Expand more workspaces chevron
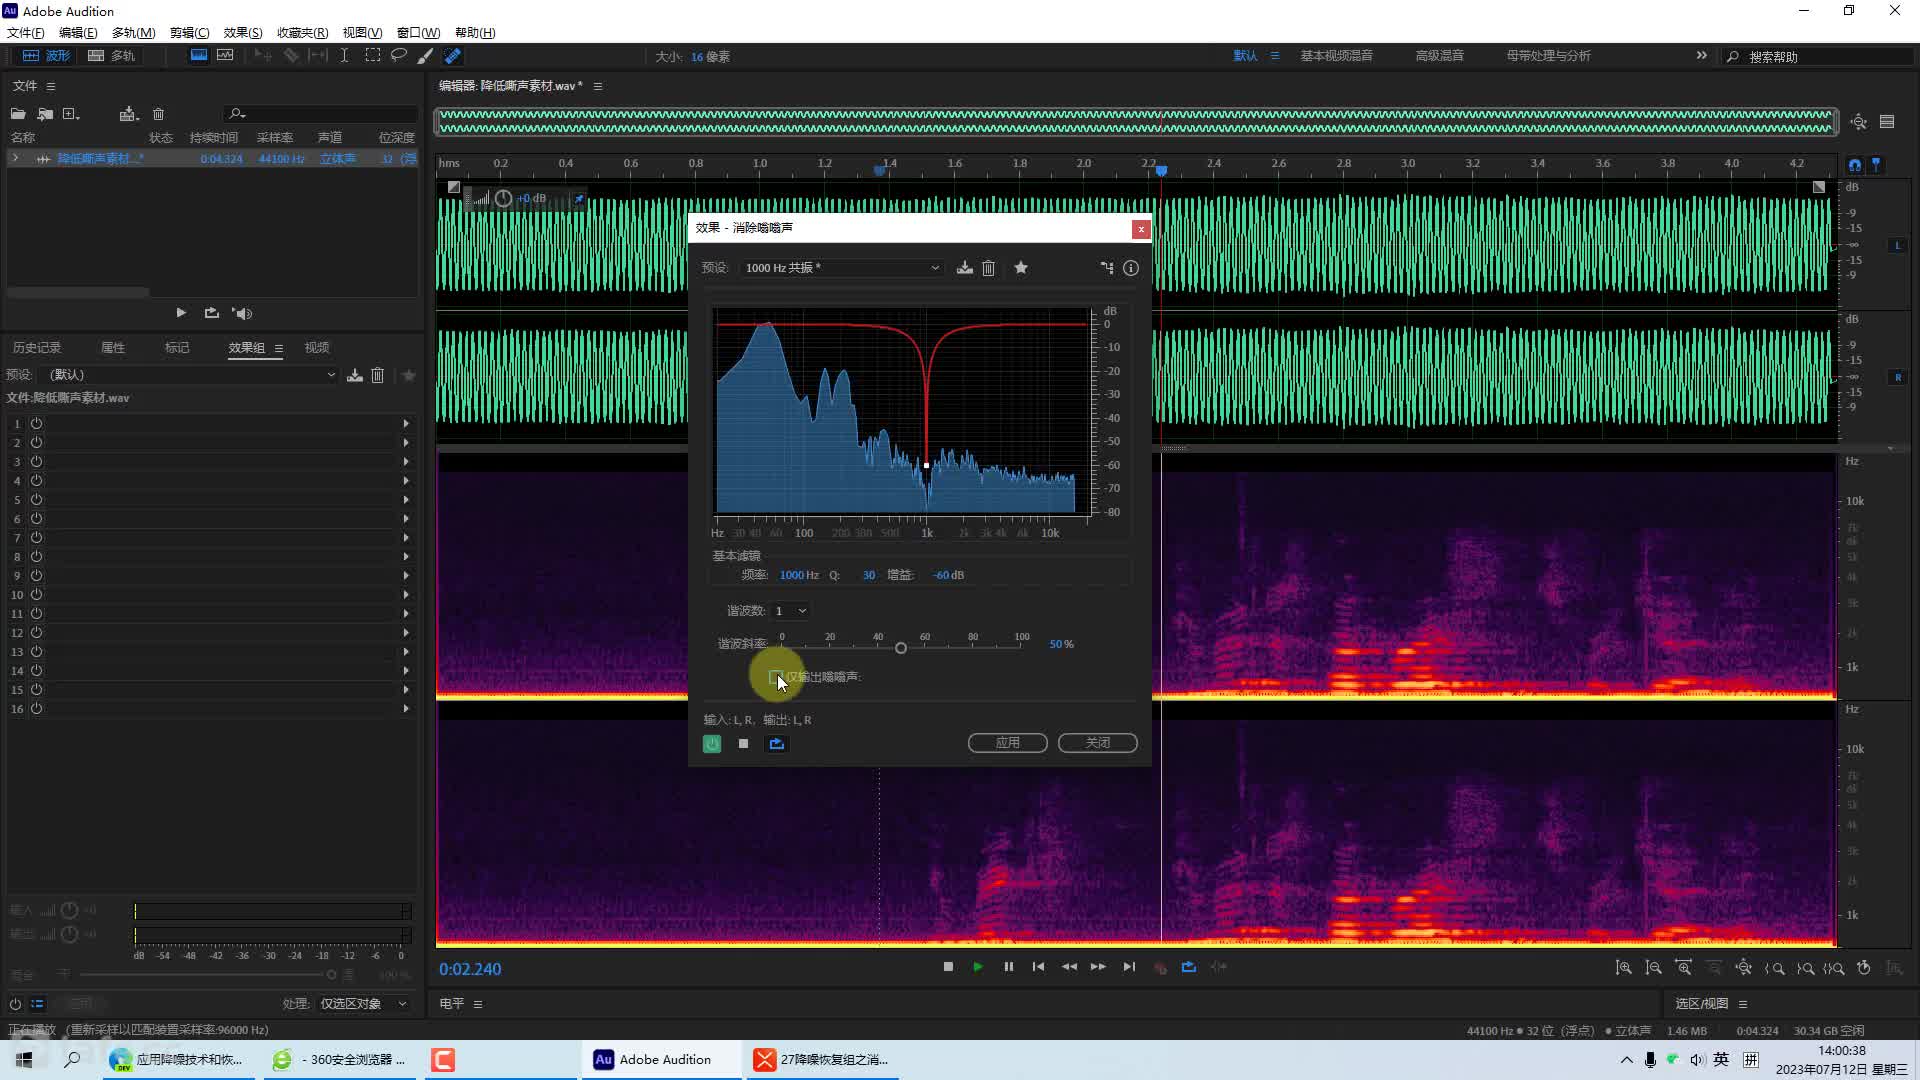Image resolution: width=1920 pixels, height=1080 pixels. pyautogui.click(x=1701, y=56)
